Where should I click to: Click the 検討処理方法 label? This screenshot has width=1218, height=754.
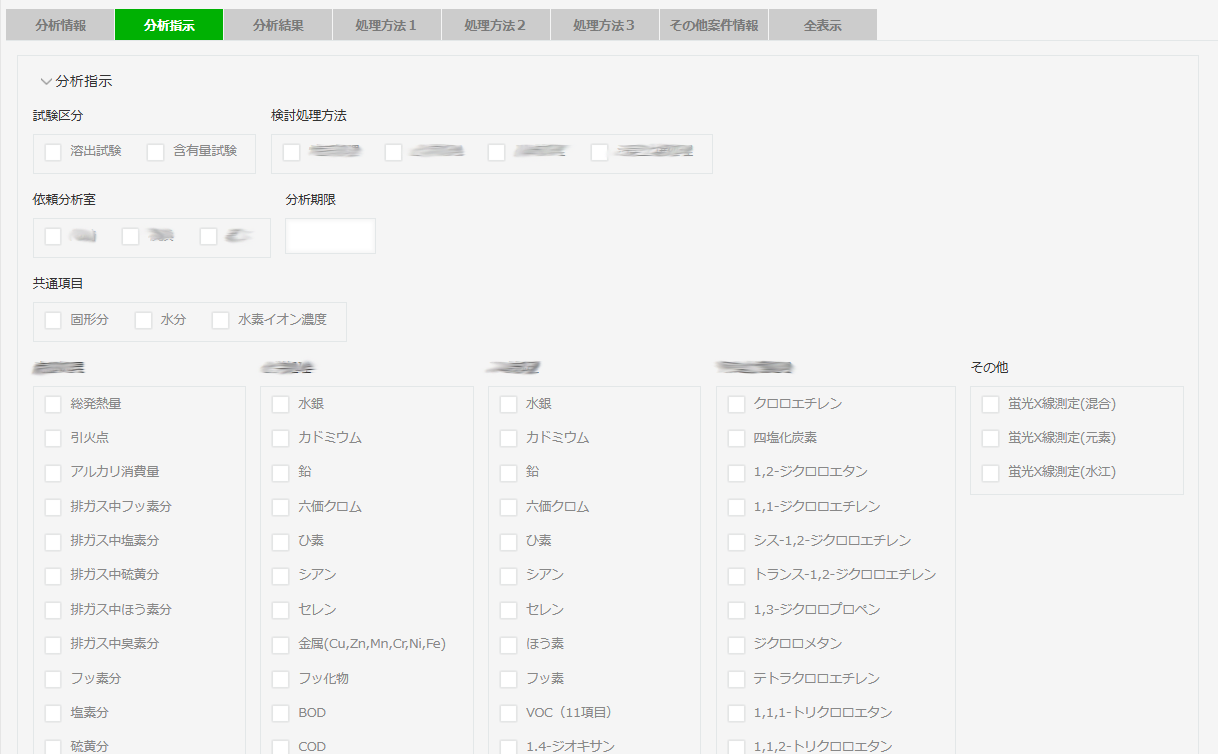coord(309,116)
